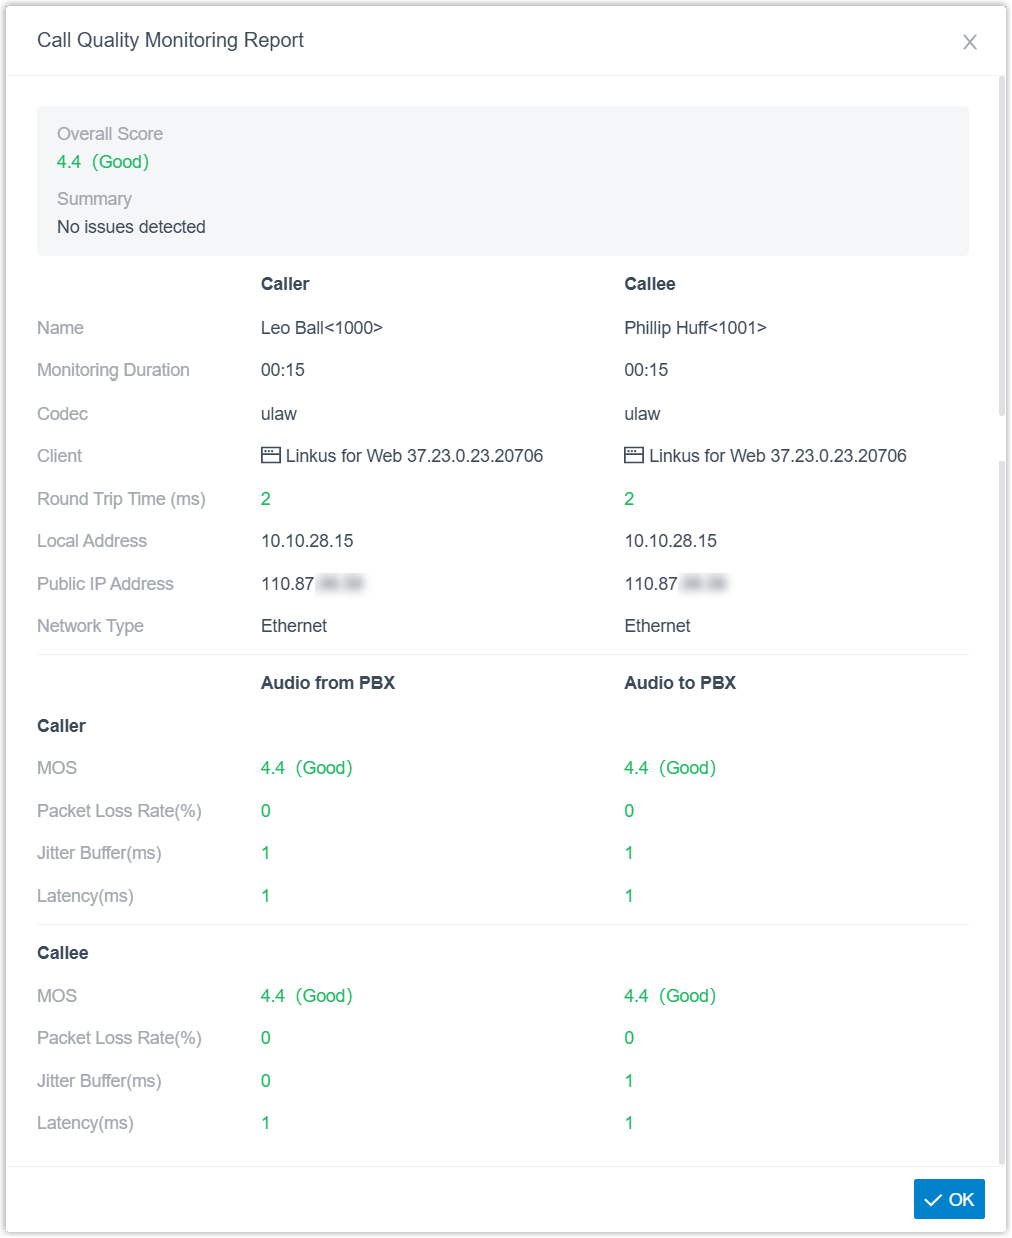Click the Callee section heading near bottom
The image size is (1012, 1238).
tap(63, 953)
